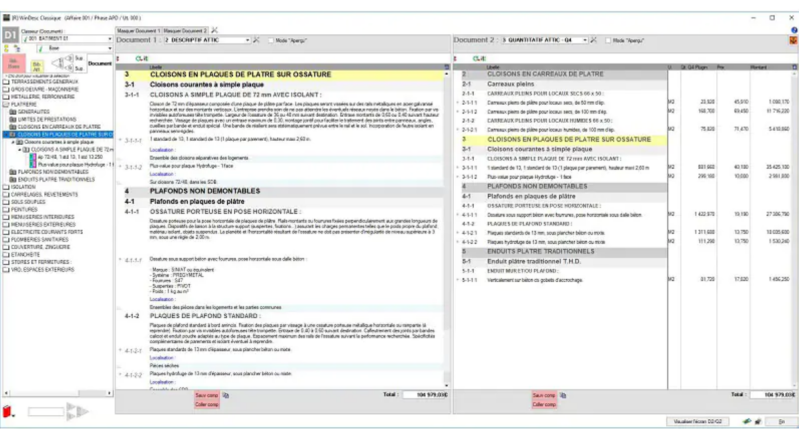This screenshot has height=429, width=799.
Task: Click the Document 2 vertical scrollbar
Action: coord(794,229)
